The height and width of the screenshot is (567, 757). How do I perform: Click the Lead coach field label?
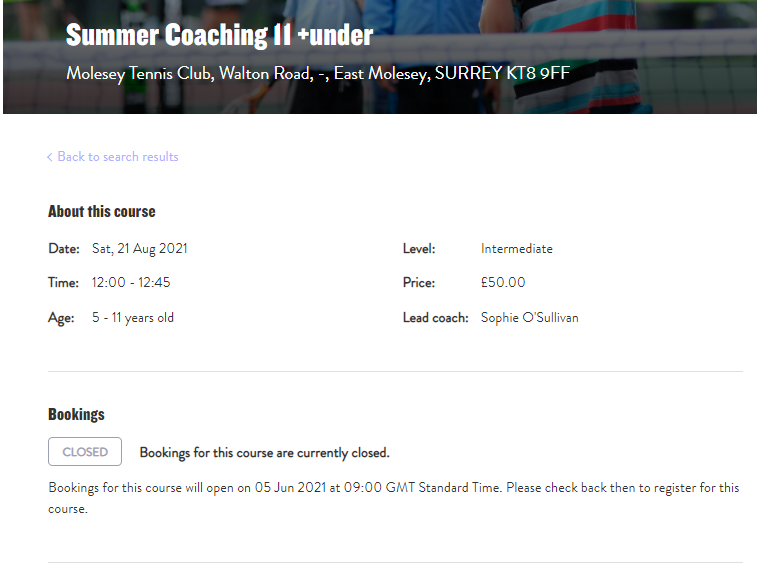[435, 318]
